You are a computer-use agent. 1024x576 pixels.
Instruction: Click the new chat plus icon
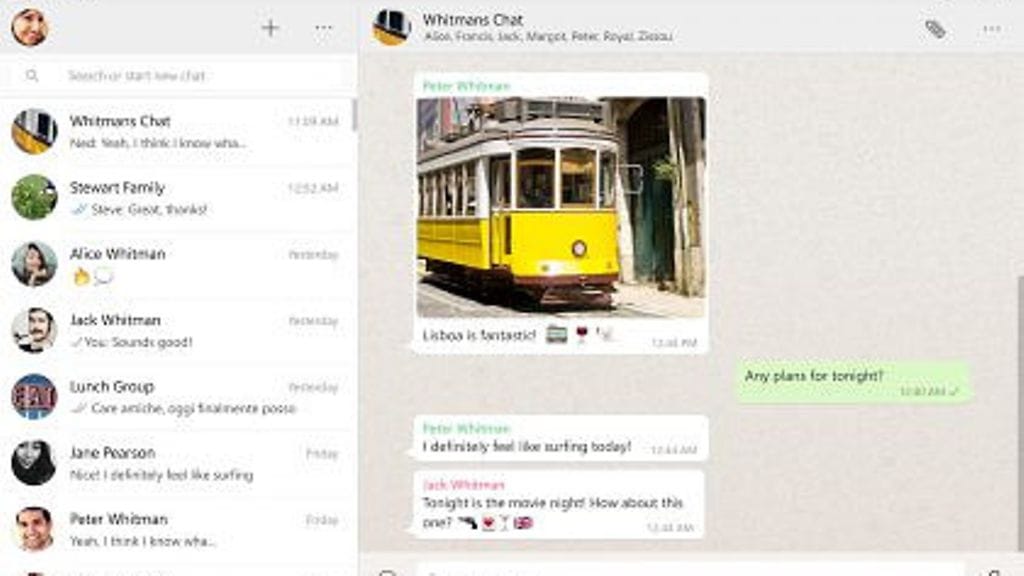coord(270,28)
